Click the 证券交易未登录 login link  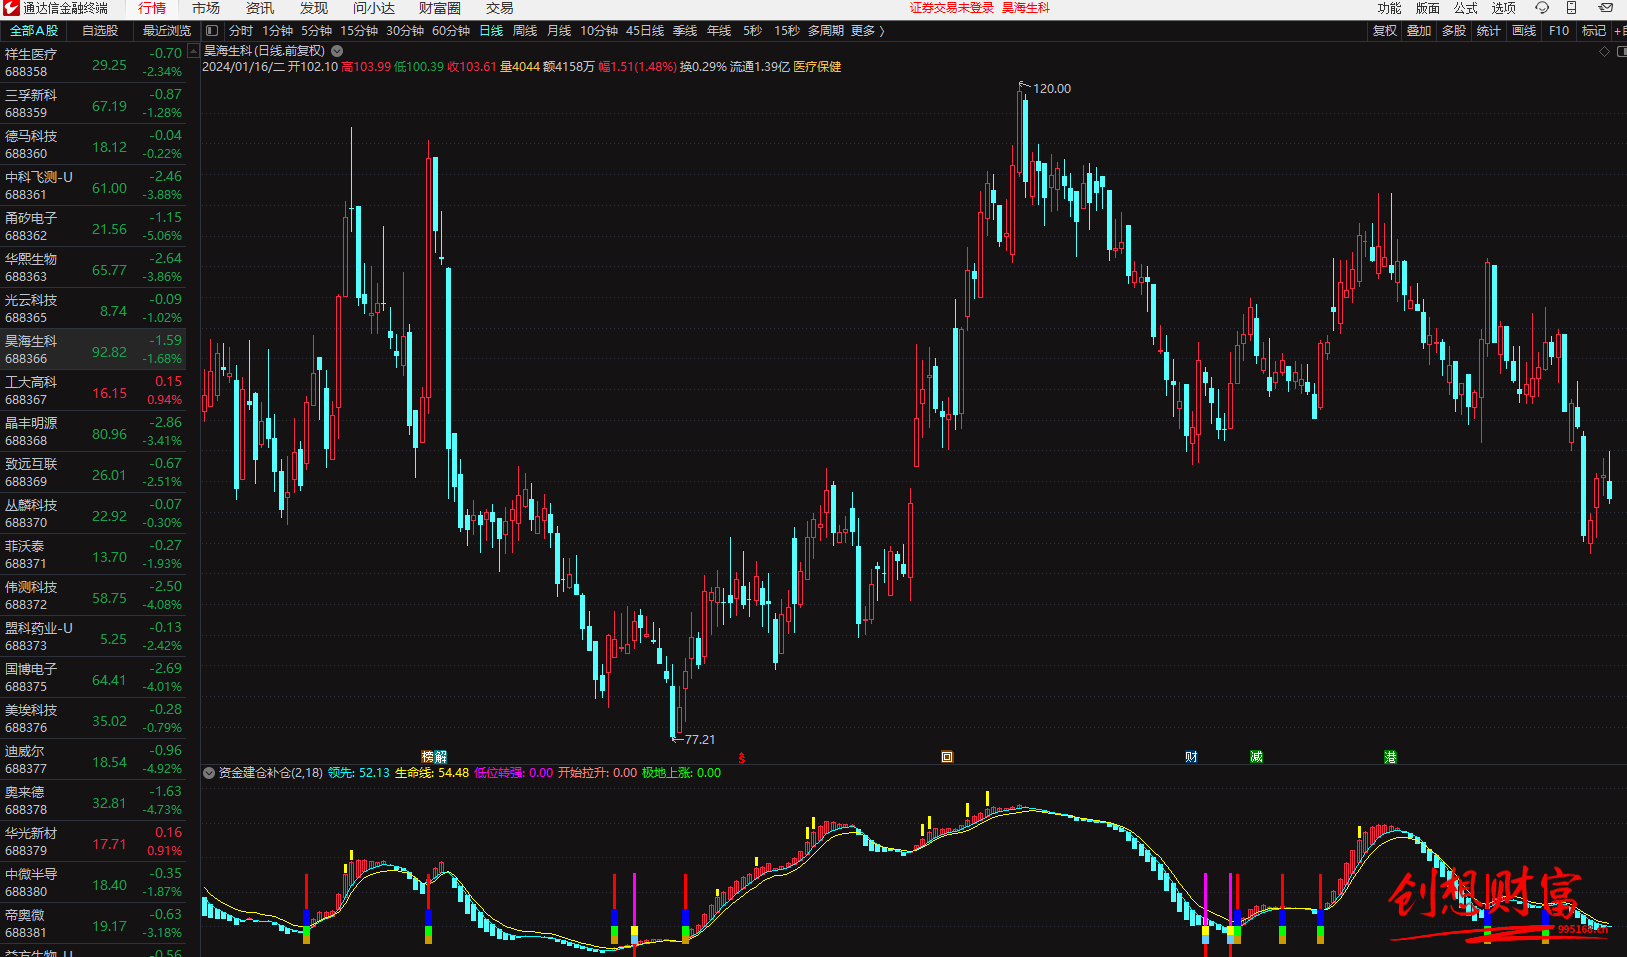951,8
